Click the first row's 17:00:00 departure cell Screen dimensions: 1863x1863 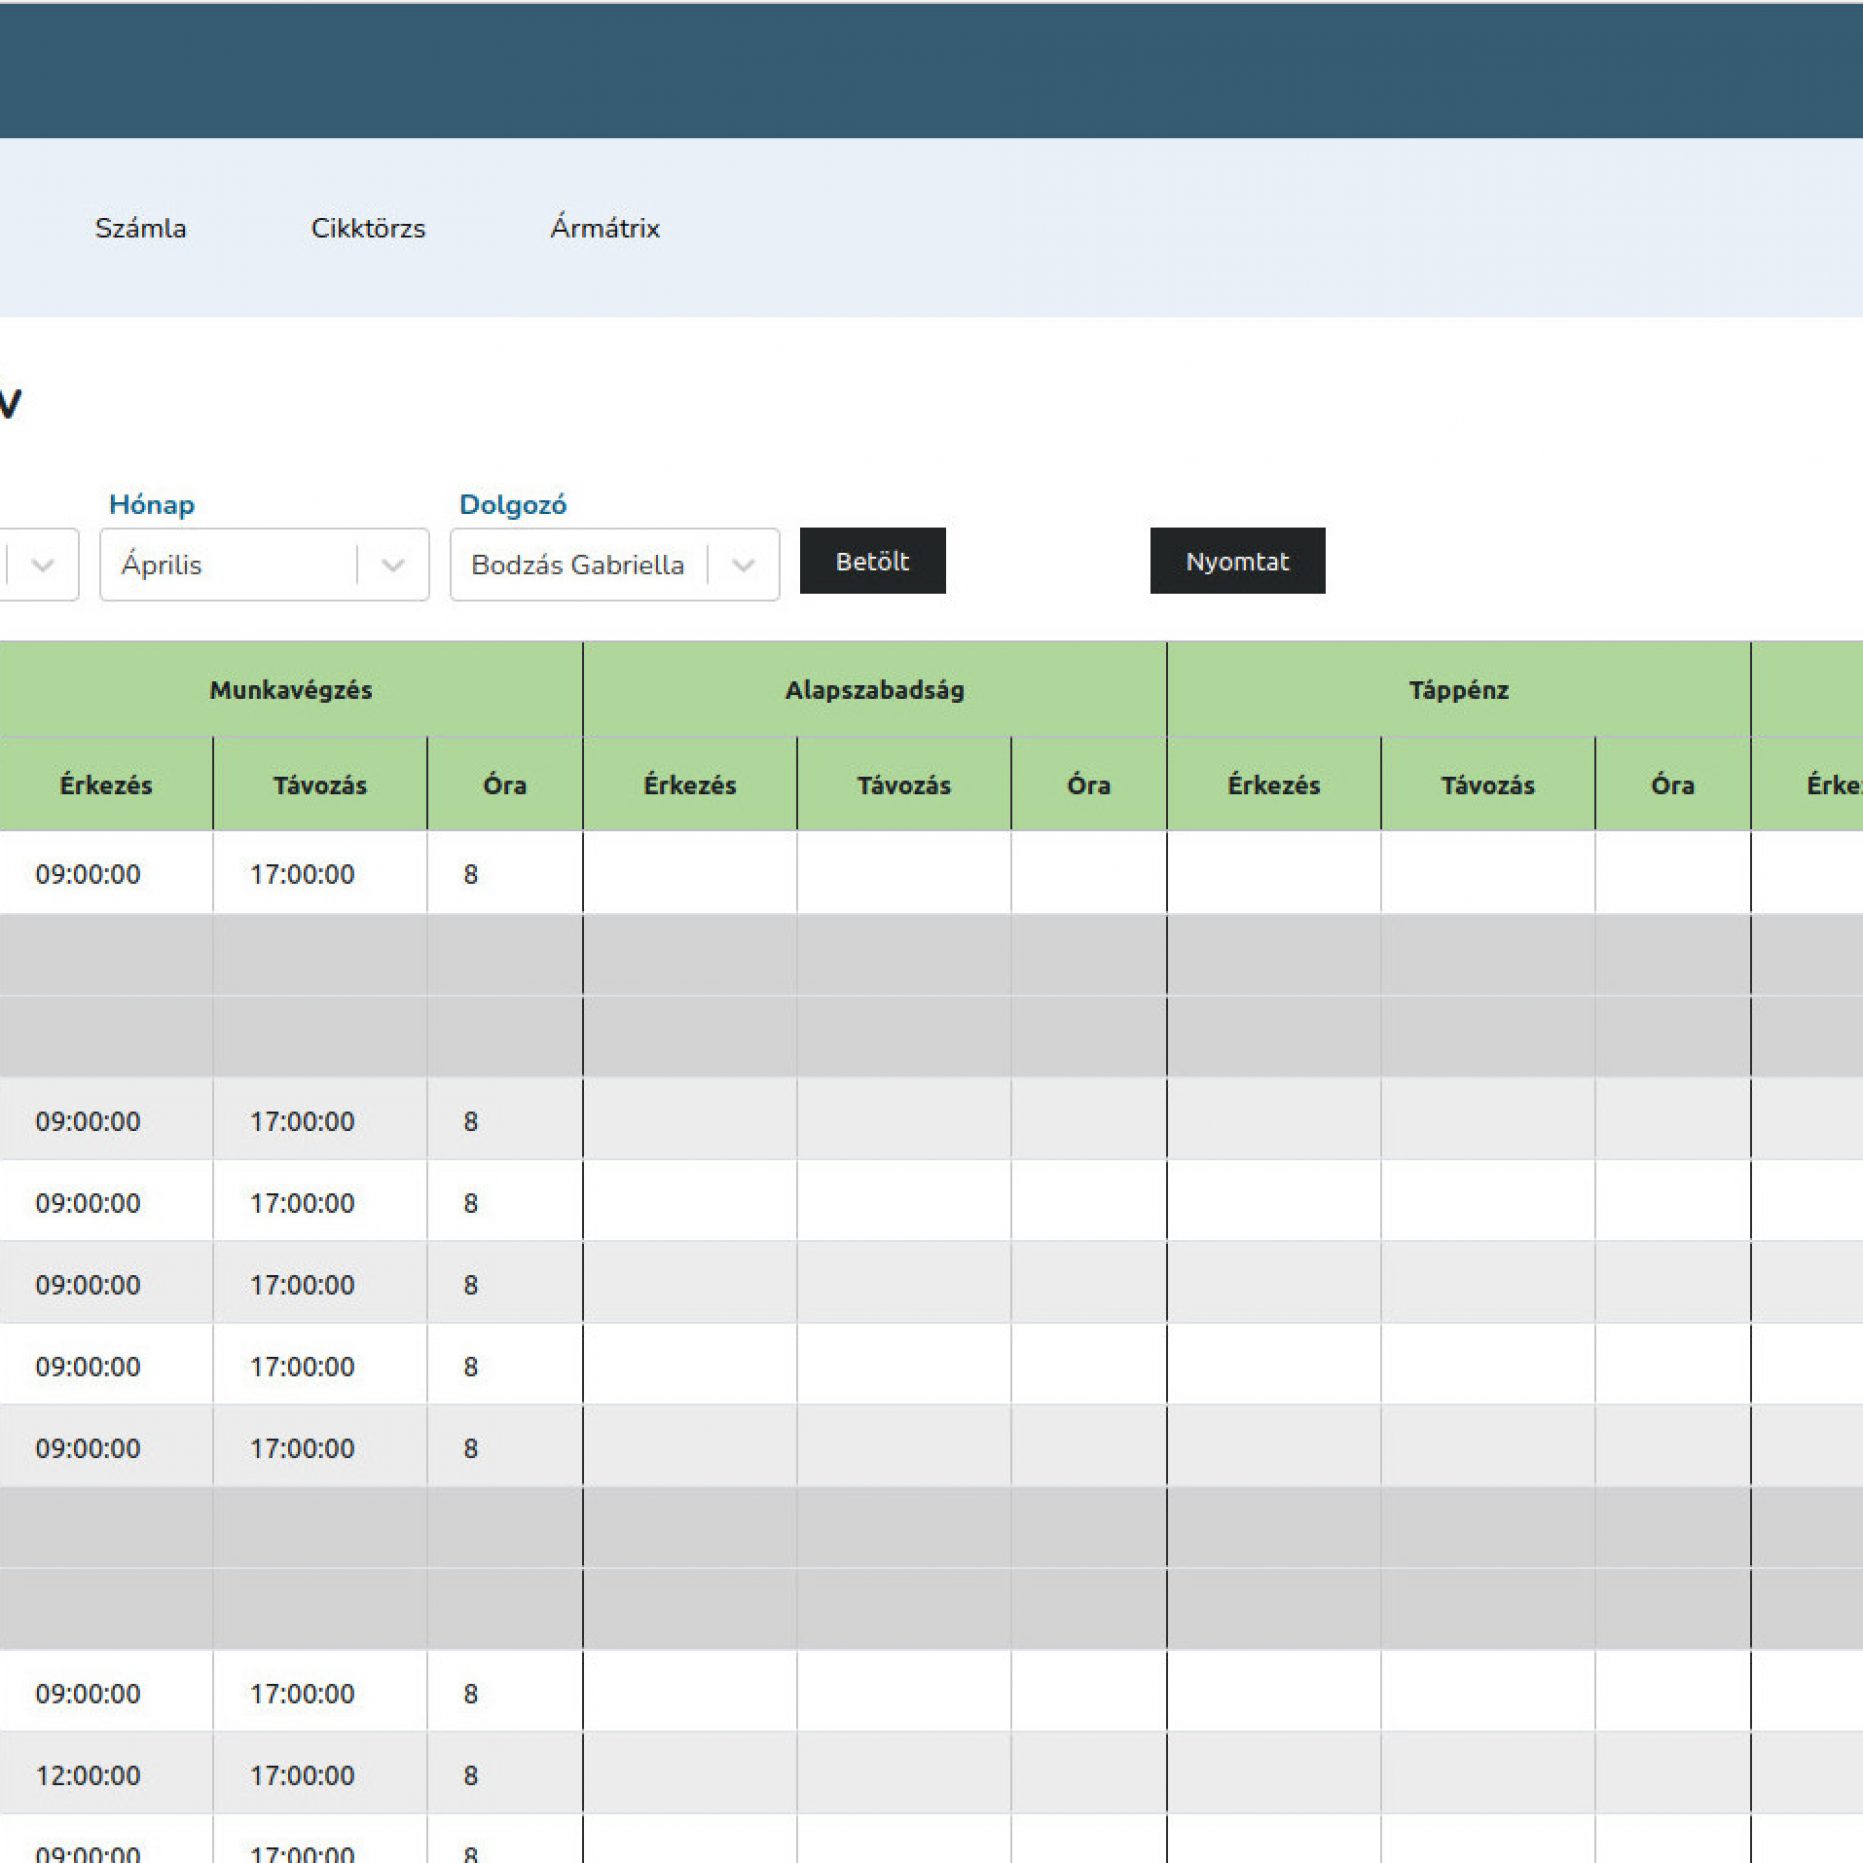coord(302,874)
